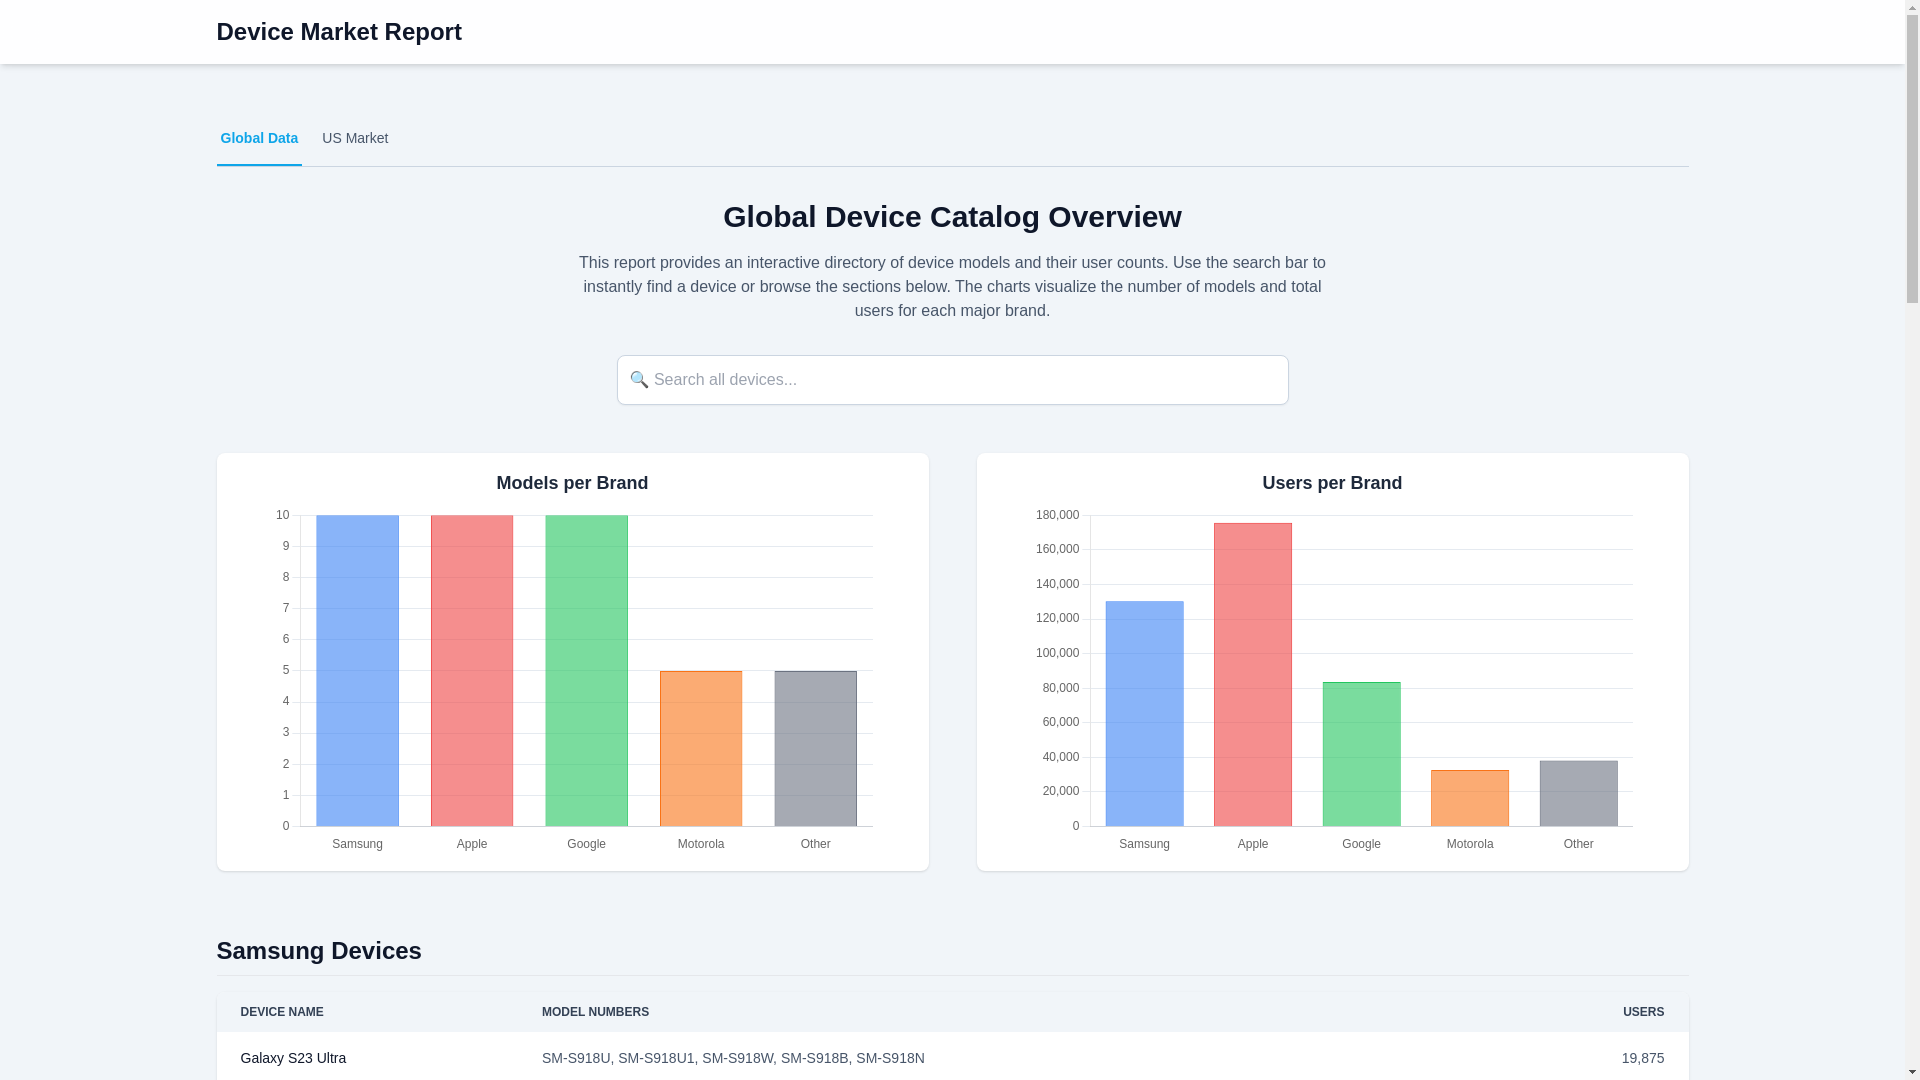Select the Other bar in Models per Brand

tap(815, 749)
